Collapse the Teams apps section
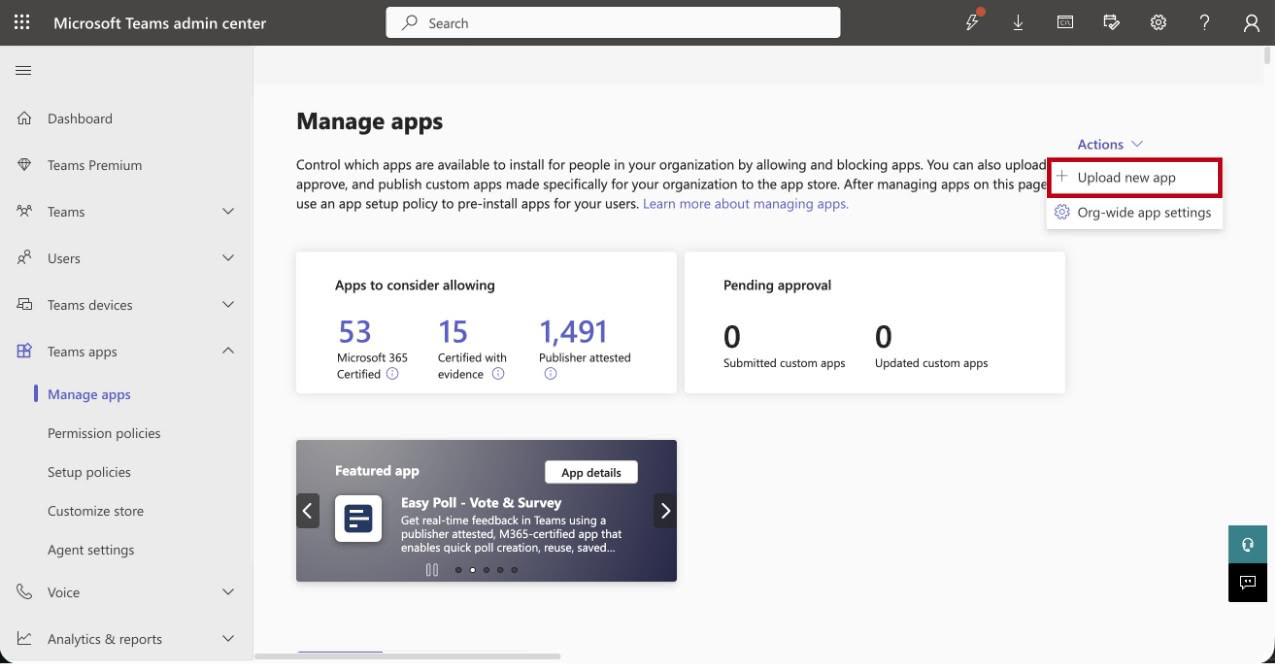This screenshot has height=664, width=1275. click(x=228, y=351)
